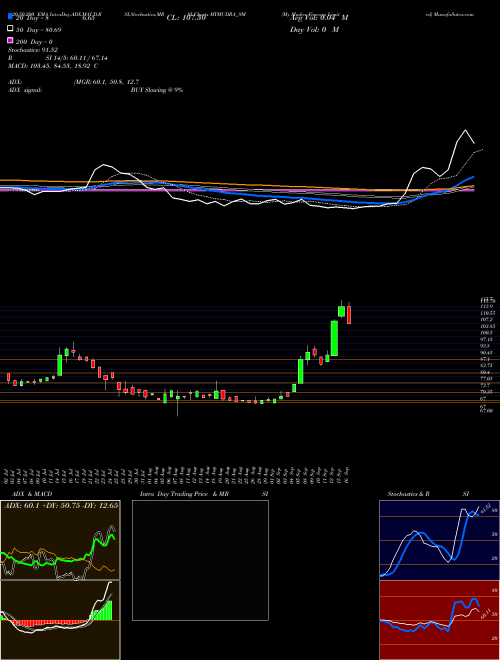Click the blue Stochastics chart panel
500x660 pixels.
pyautogui.click(x=439, y=540)
